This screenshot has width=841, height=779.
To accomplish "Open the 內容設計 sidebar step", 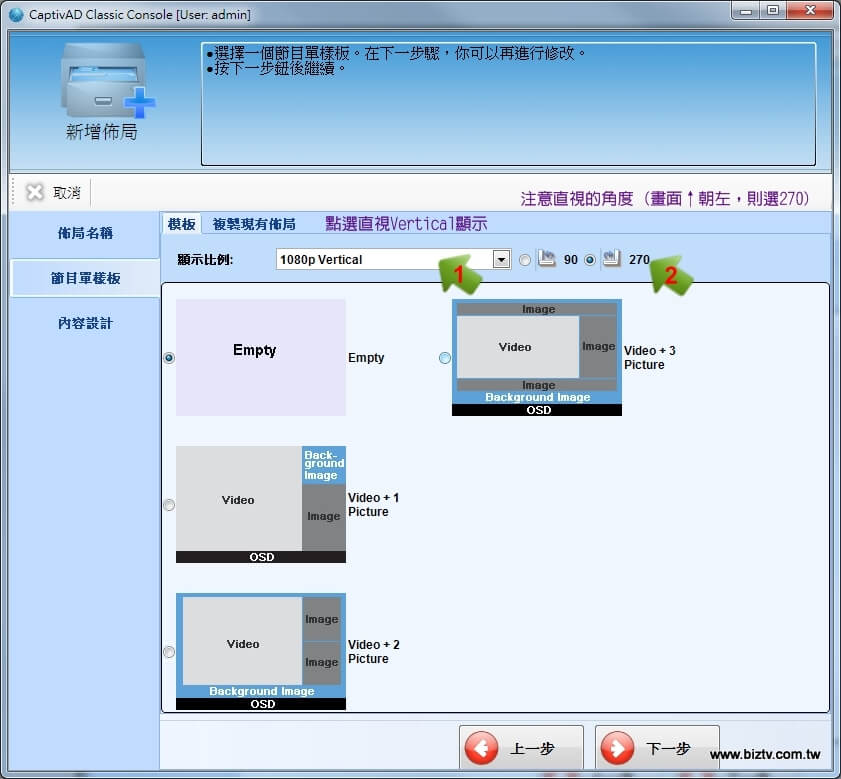I will 85,323.
